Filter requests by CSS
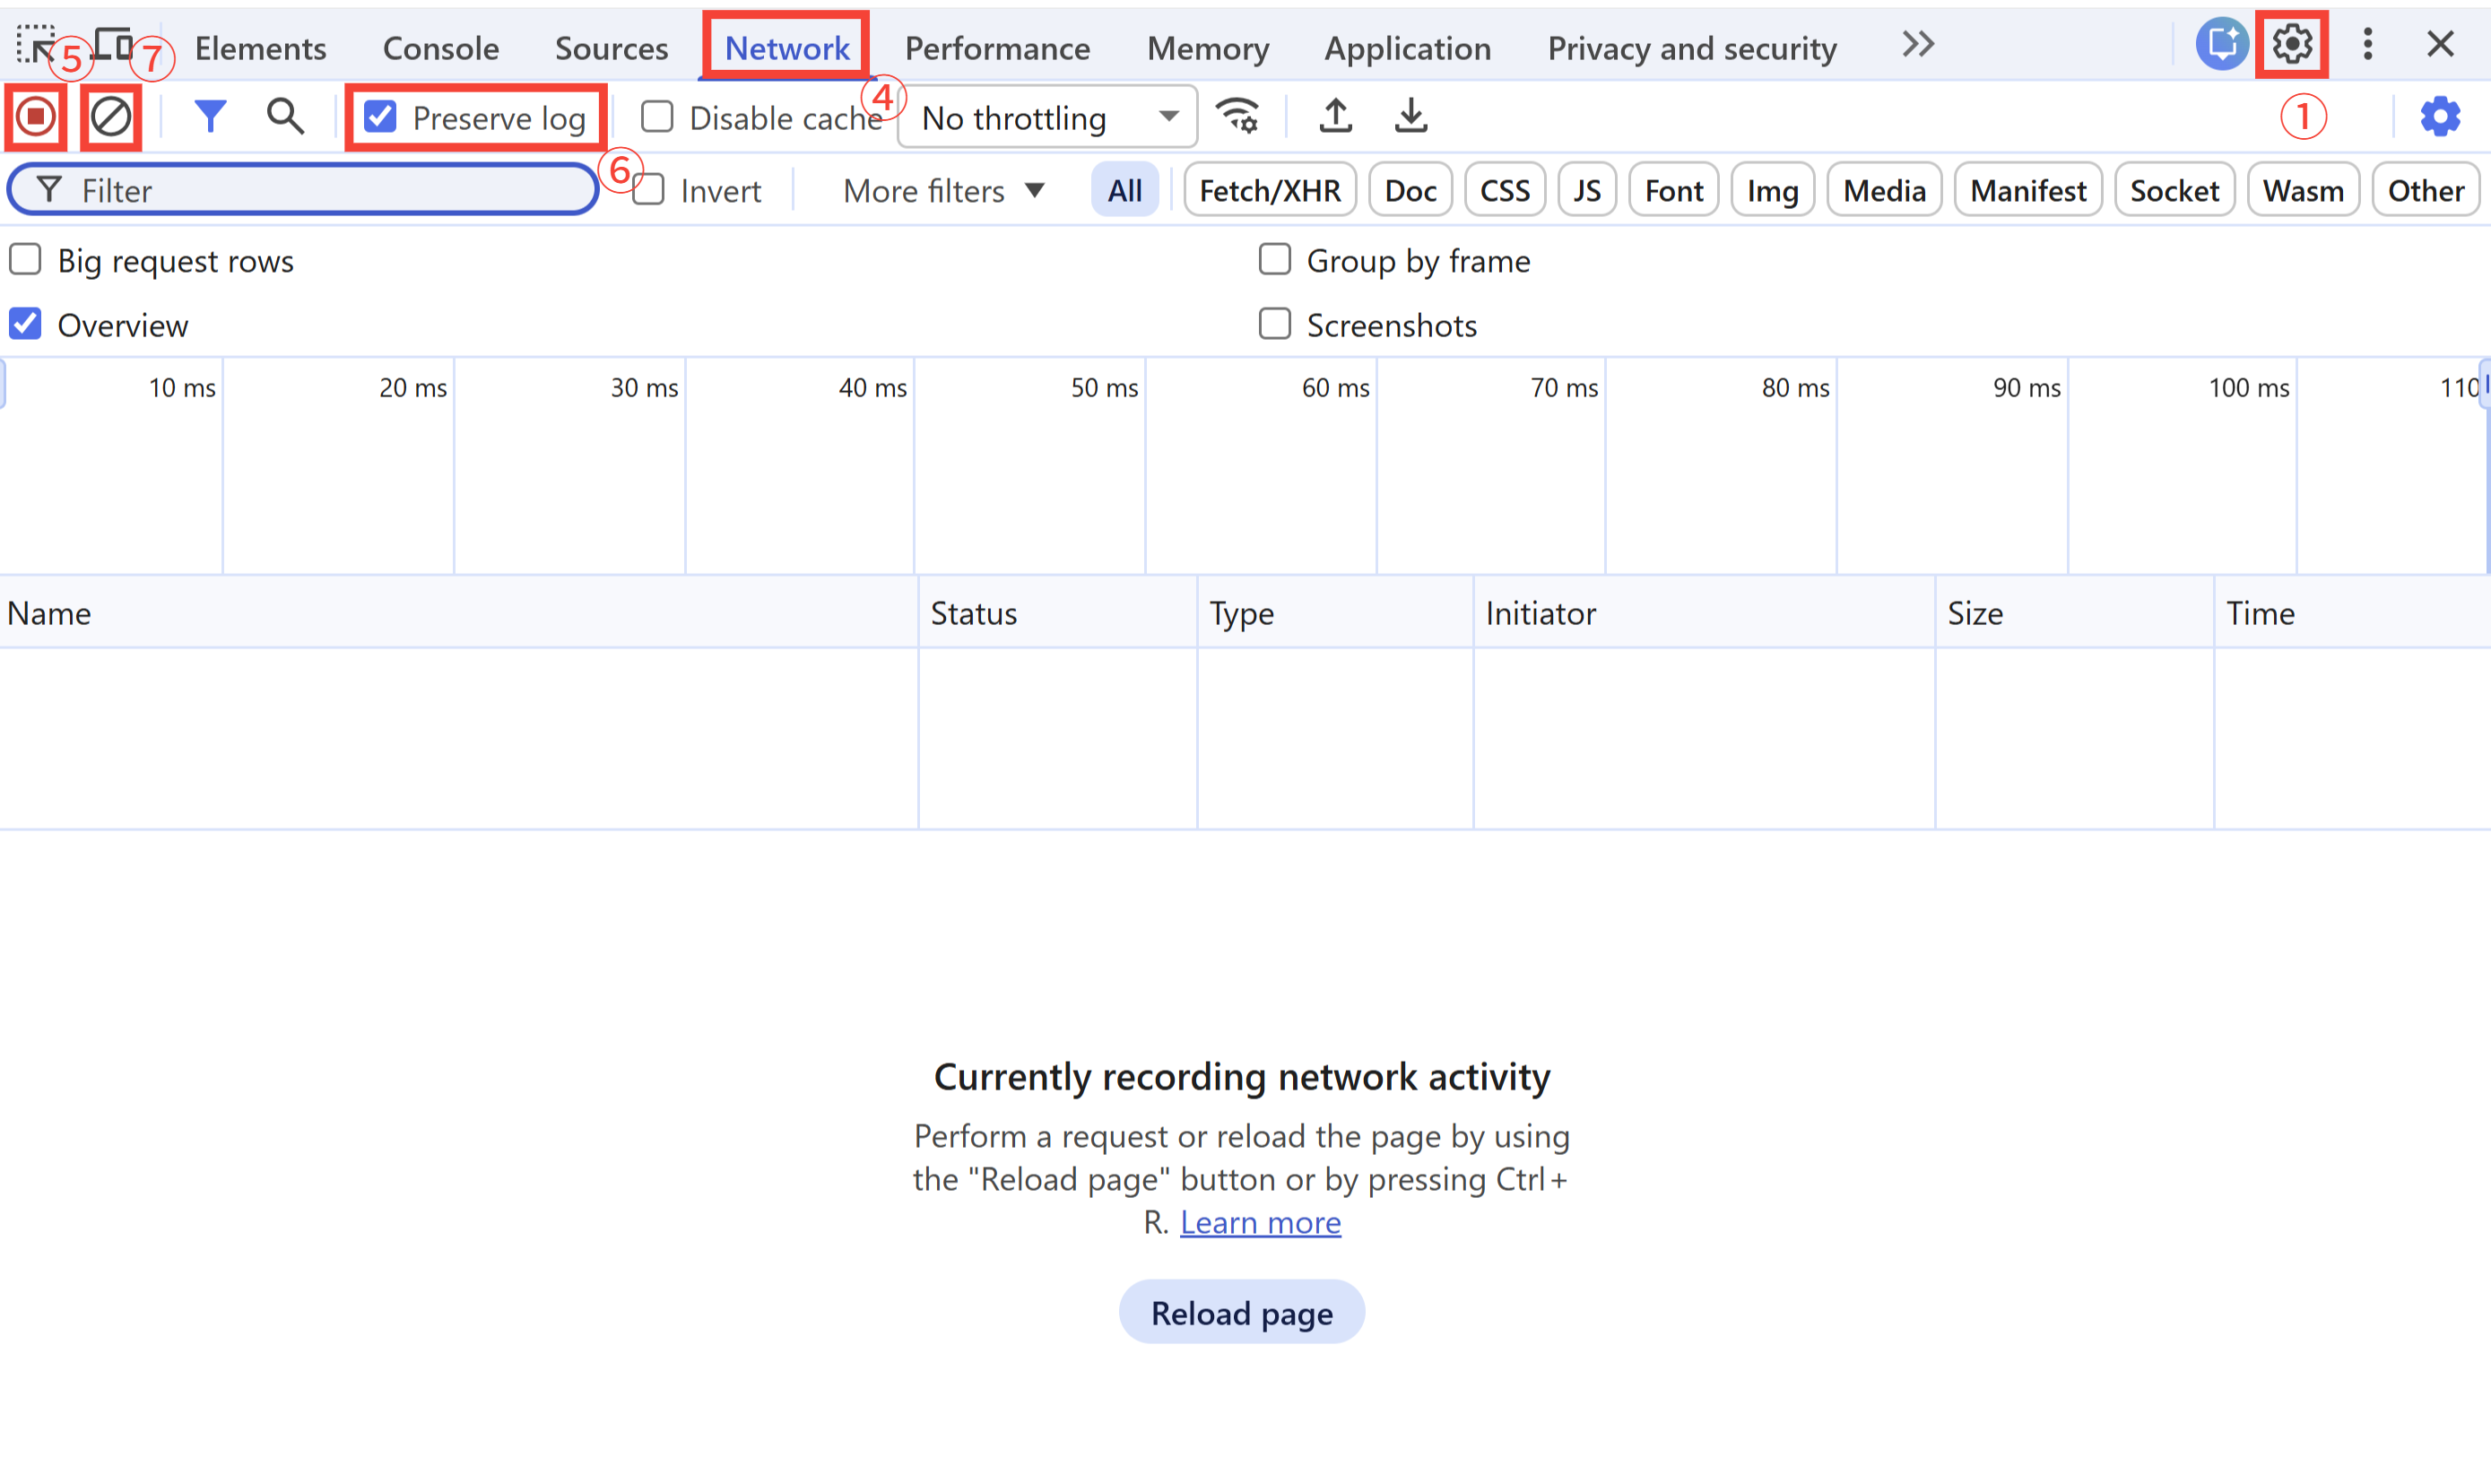The height and width of the screenshot is (1484, 2491). click(1504, 190)
